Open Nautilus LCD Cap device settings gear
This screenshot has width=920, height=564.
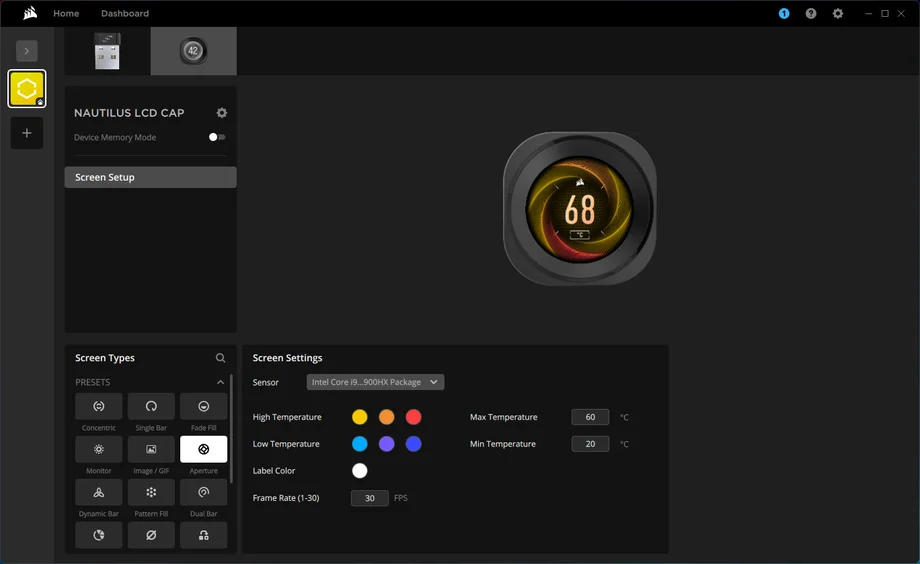pyautogui.click(x=222, y=113)
